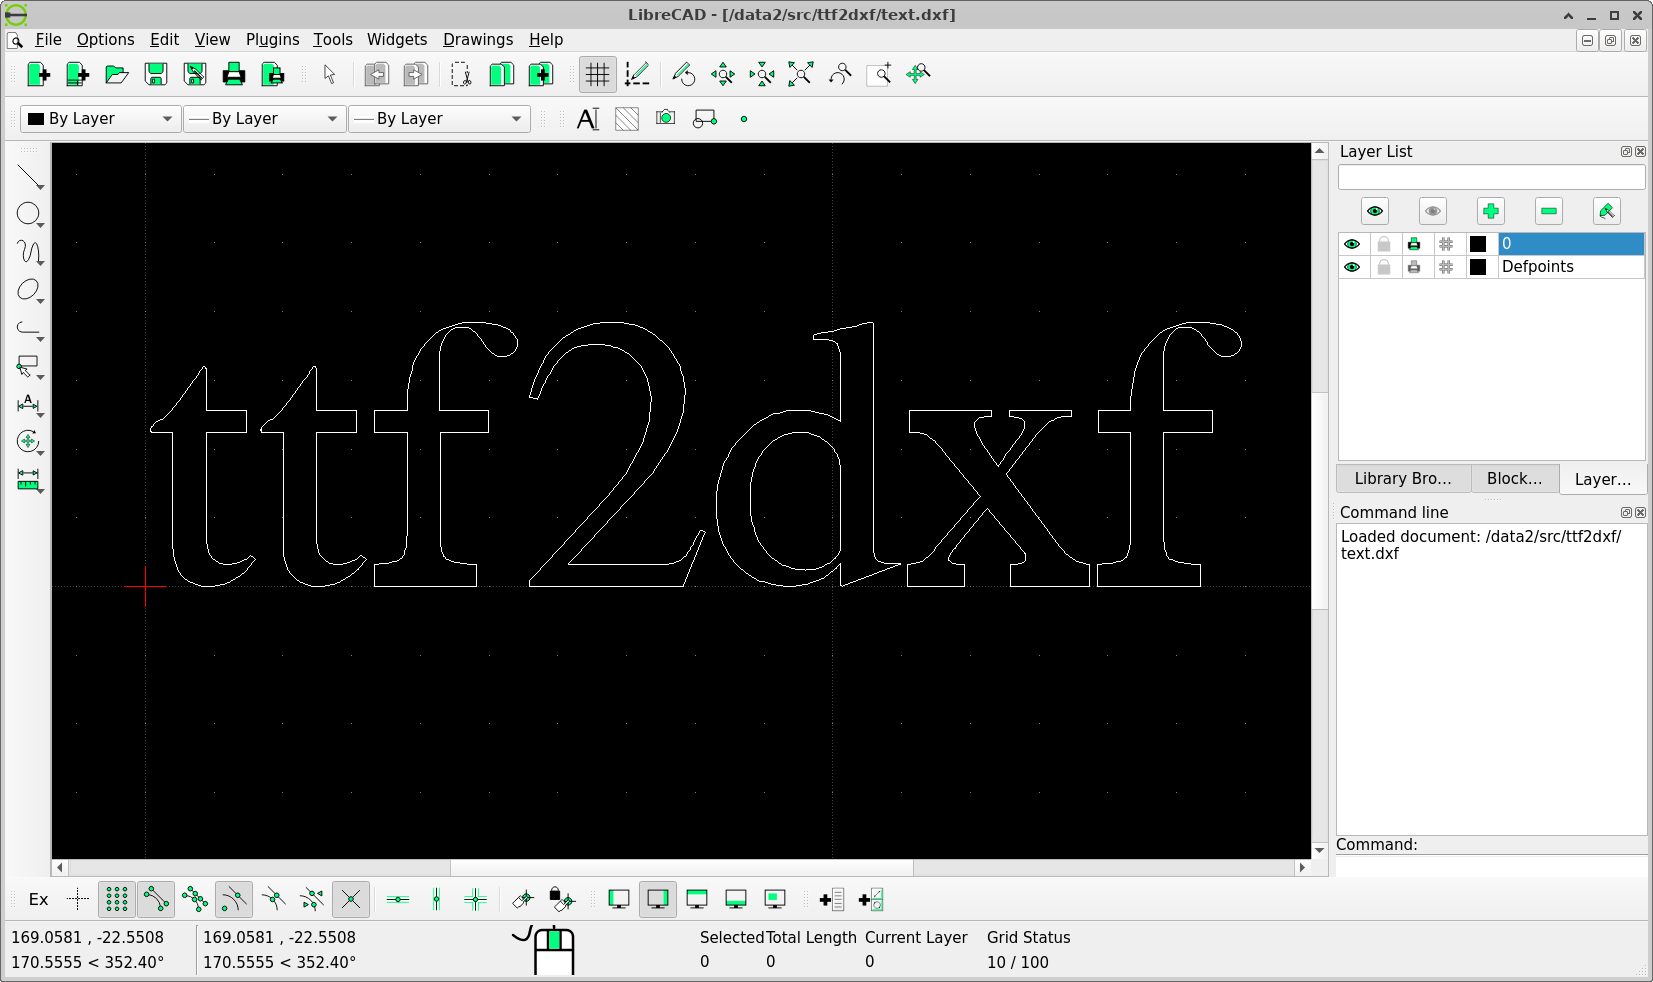Open the Modify tools in the left toolbar
This screenshot has width=1653, height=982.
[x=29, y=442]
